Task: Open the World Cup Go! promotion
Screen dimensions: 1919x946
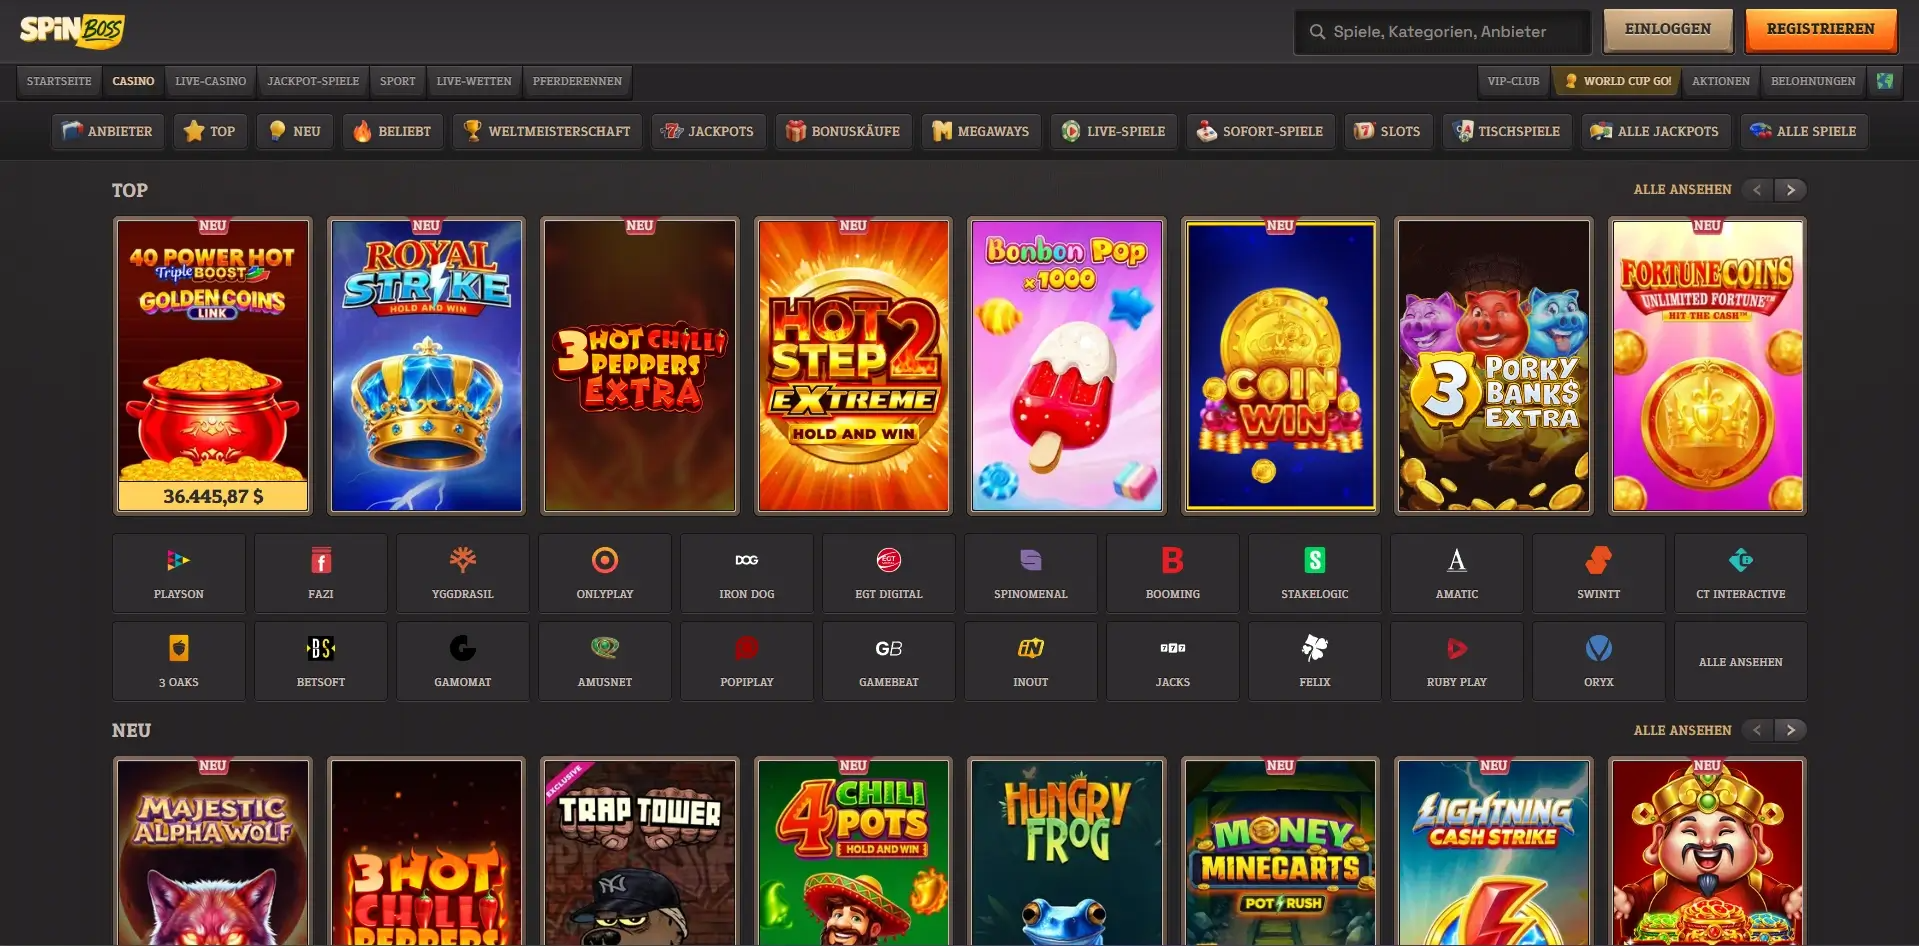Action: click(x=1617, y=81)
